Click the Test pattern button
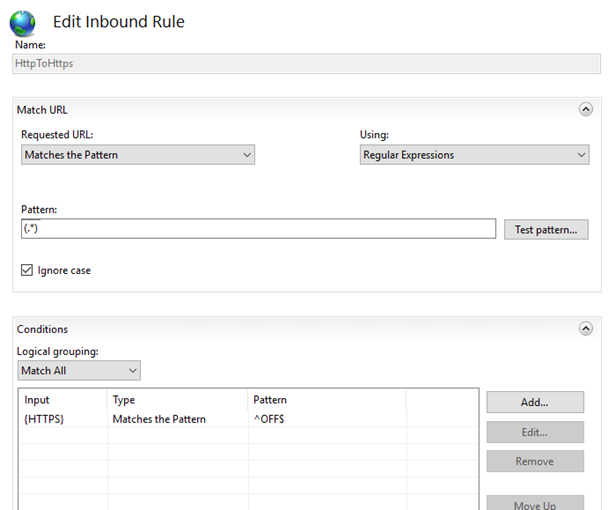The image size is (608, 510). click(x=546, y=230)
